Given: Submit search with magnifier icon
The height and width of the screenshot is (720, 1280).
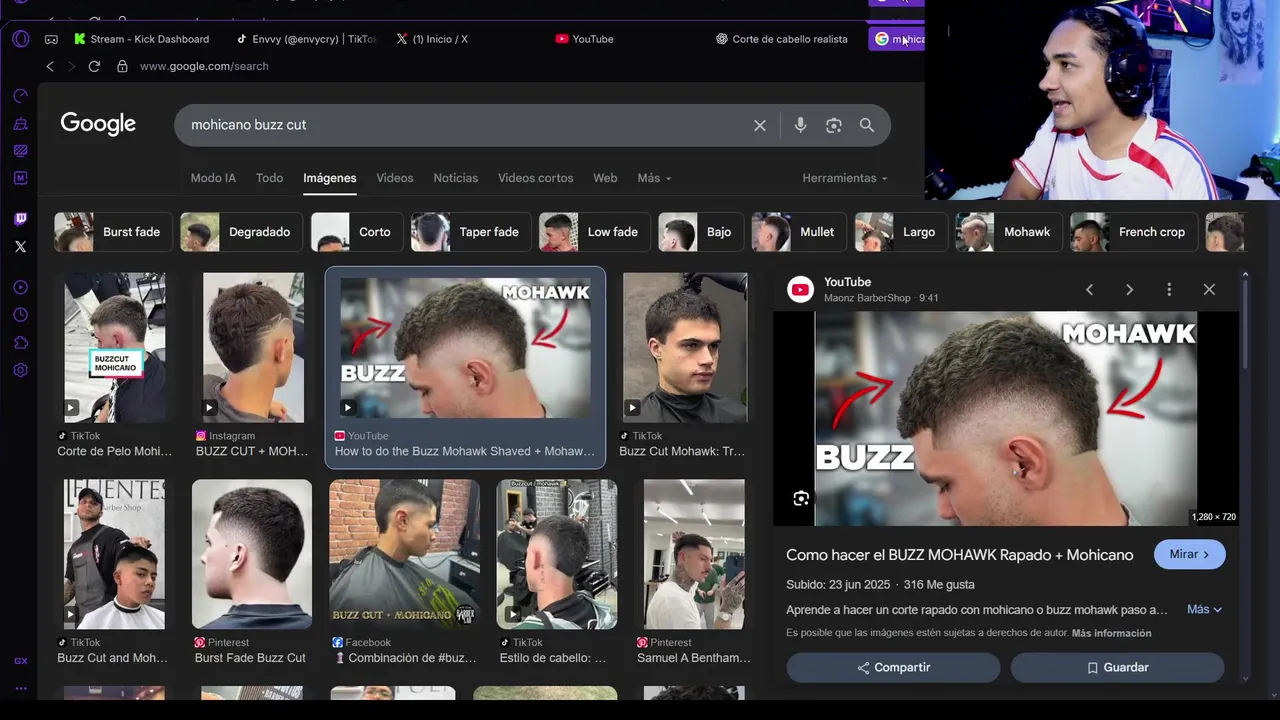Looking at the screenshot, I should pos(867,125).
